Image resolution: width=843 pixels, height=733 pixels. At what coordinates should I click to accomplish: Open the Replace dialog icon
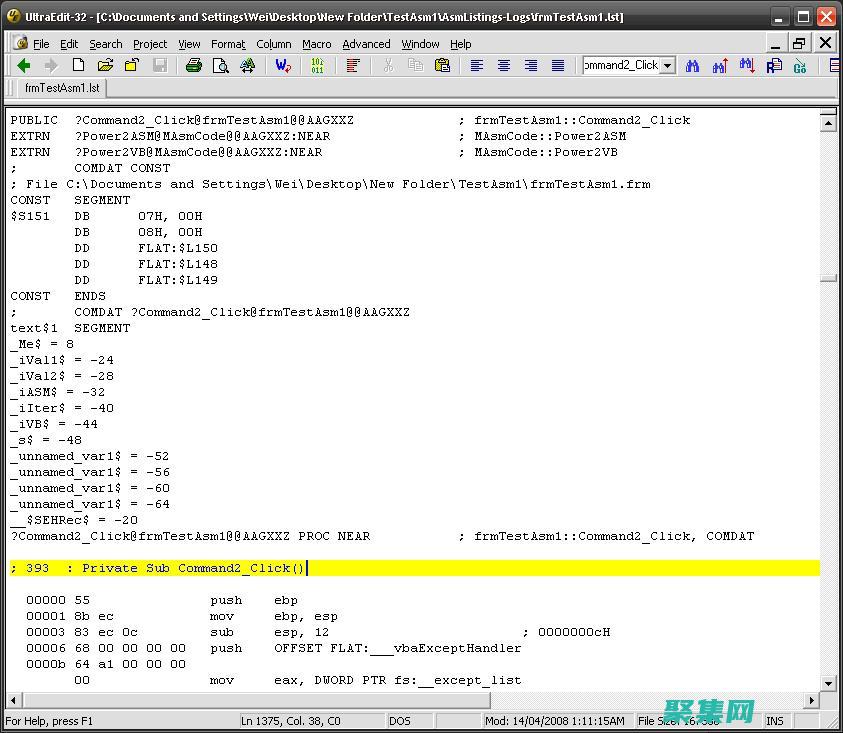(773, 65)
